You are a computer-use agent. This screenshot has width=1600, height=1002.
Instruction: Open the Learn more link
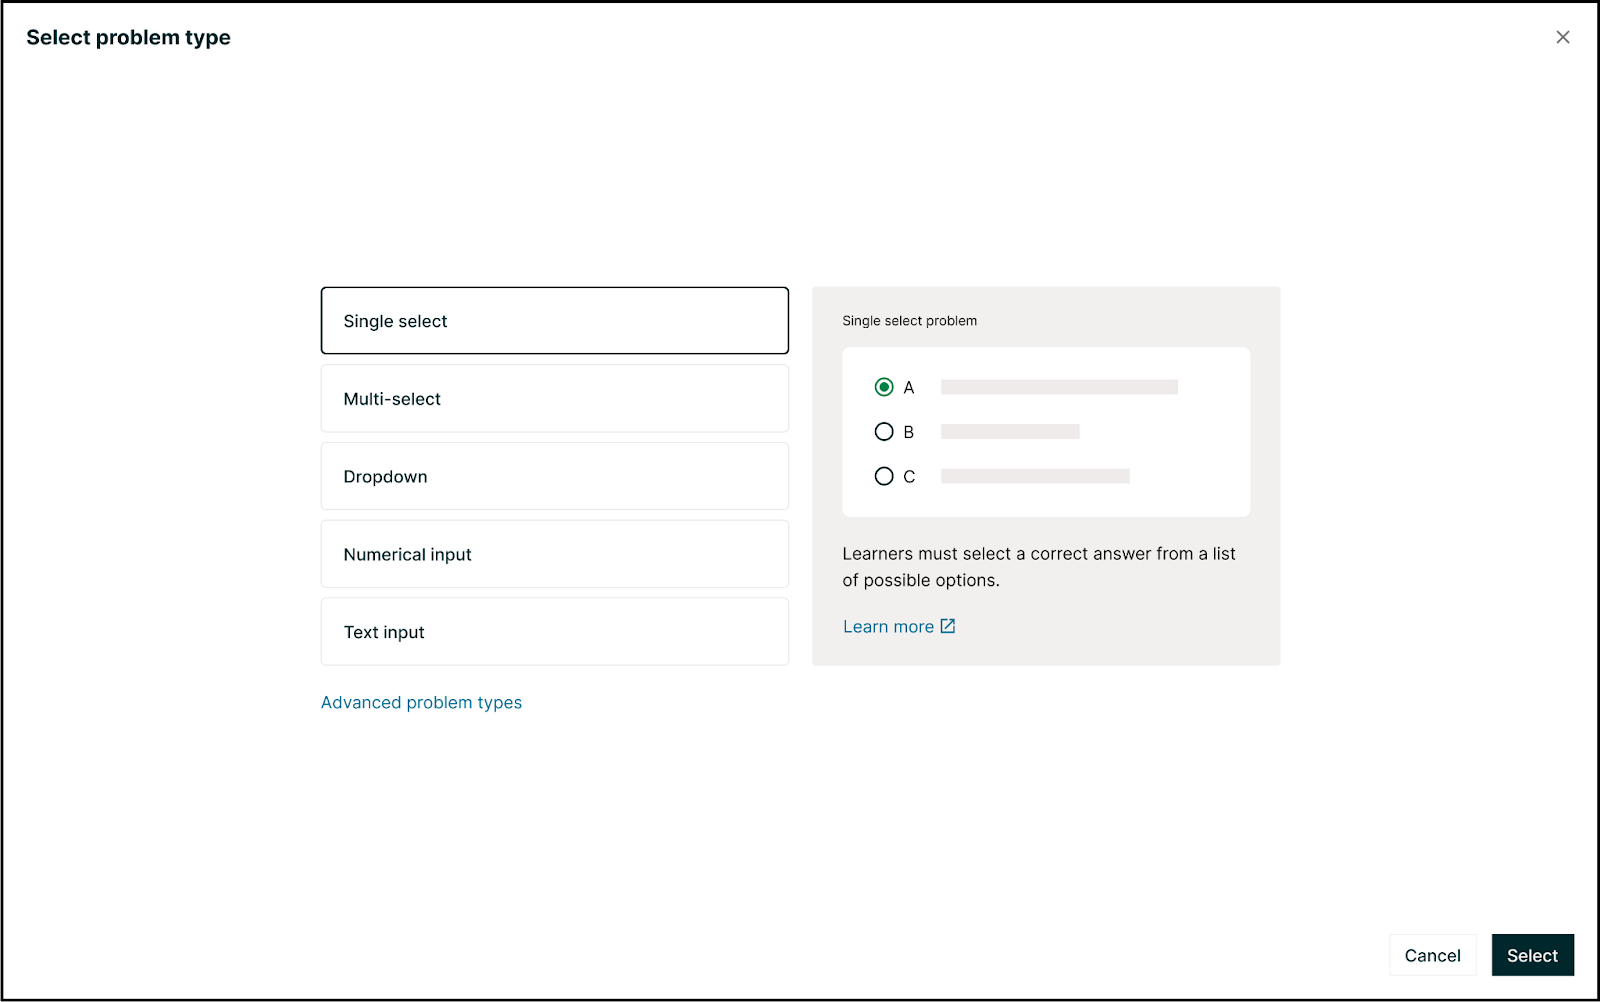(888, 627)
